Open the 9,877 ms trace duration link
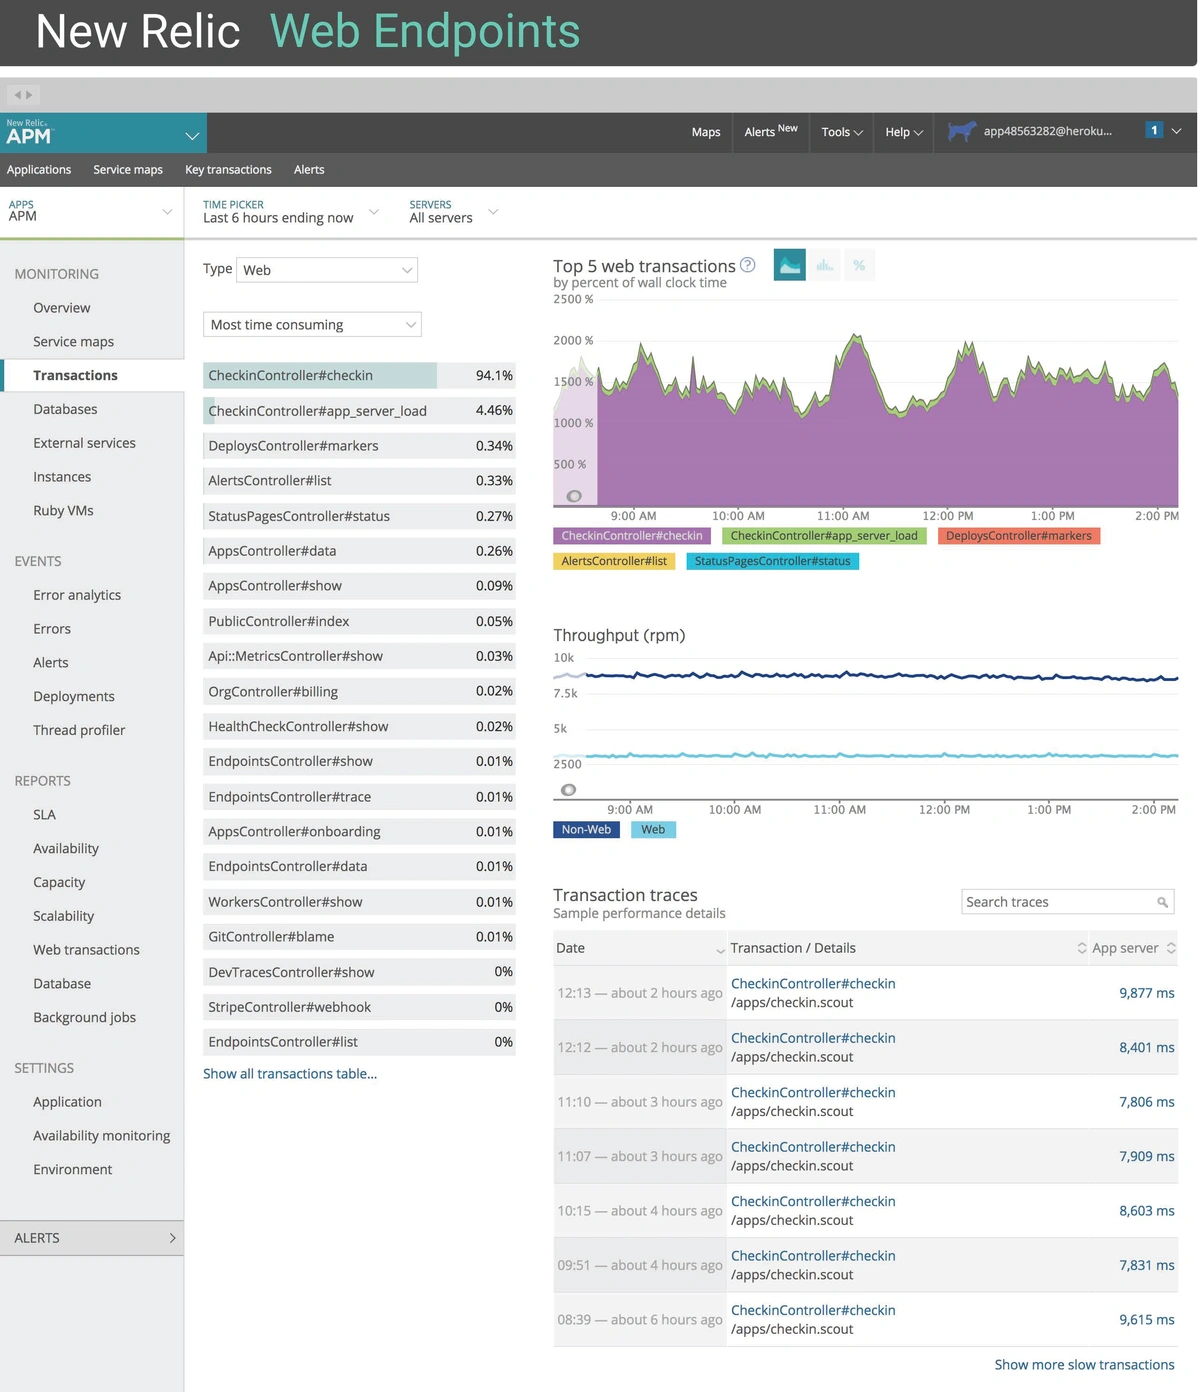 click(1147, 993)
